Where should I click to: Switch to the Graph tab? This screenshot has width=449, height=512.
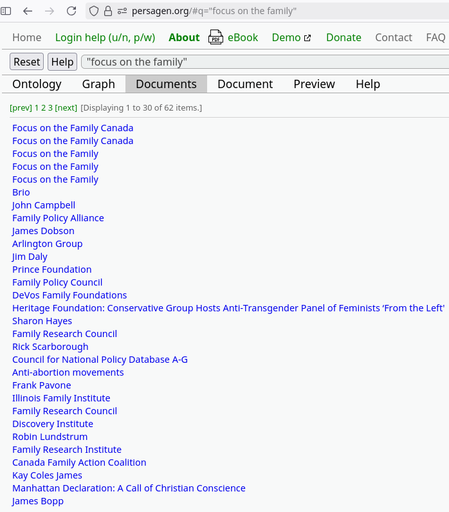(99, 84)
